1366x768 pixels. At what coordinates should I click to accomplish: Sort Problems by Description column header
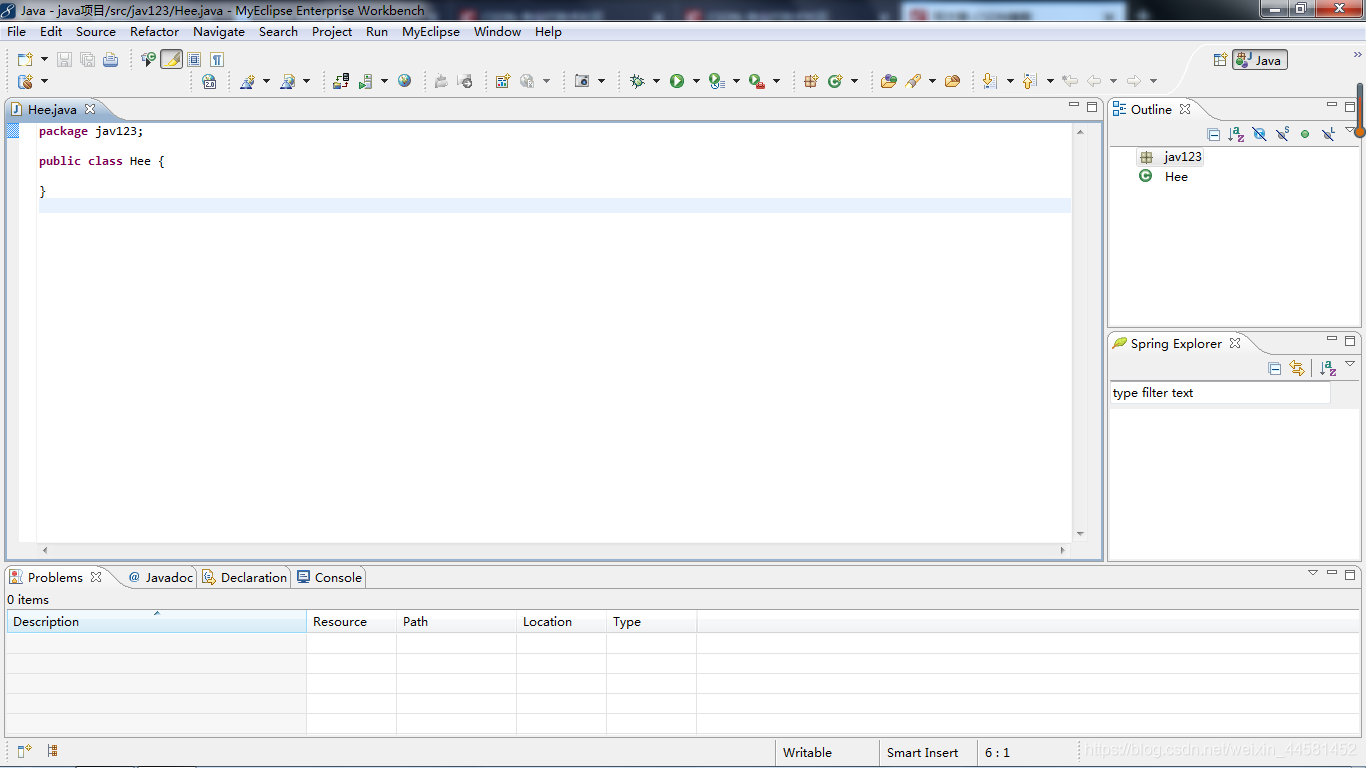(156, 621)
